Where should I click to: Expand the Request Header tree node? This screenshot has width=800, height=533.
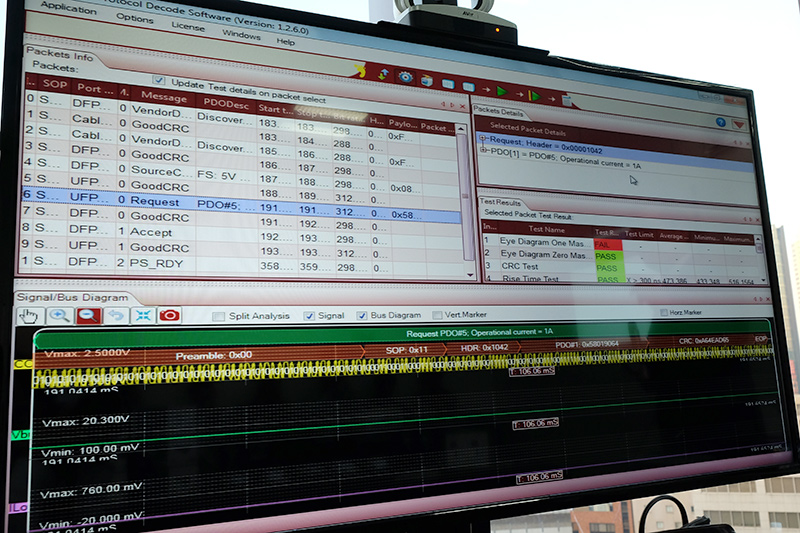pos(483,138)
